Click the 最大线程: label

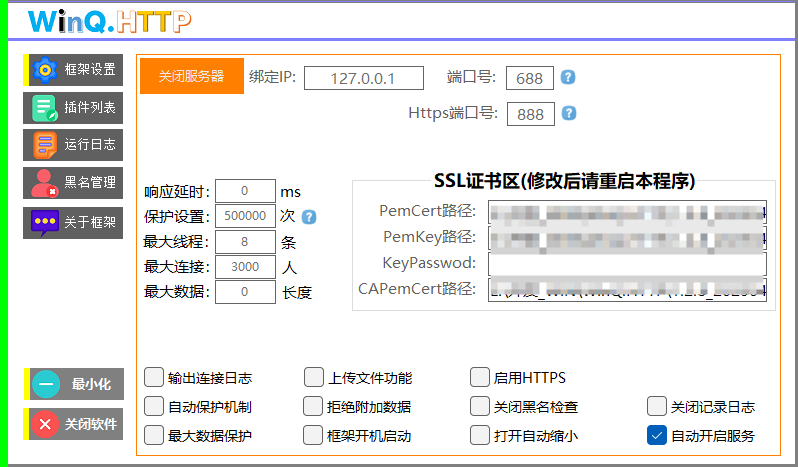[x=176, y=242]
